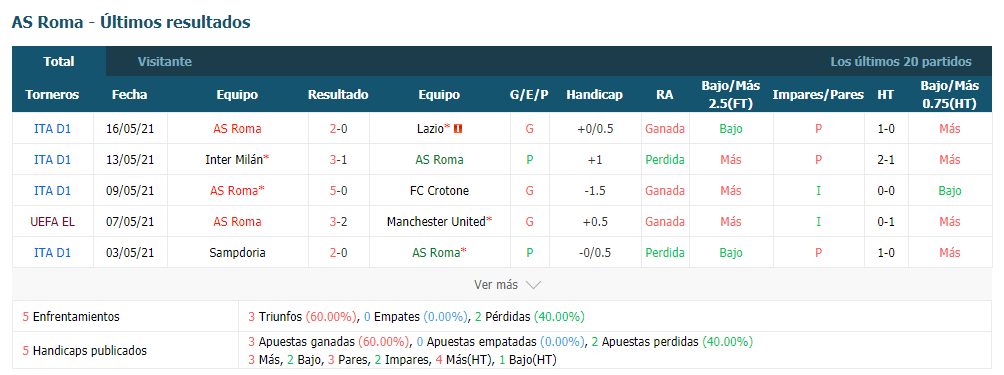1004x375 pixels.
Task: Click the Handicap column header
Action: [594, 95]
